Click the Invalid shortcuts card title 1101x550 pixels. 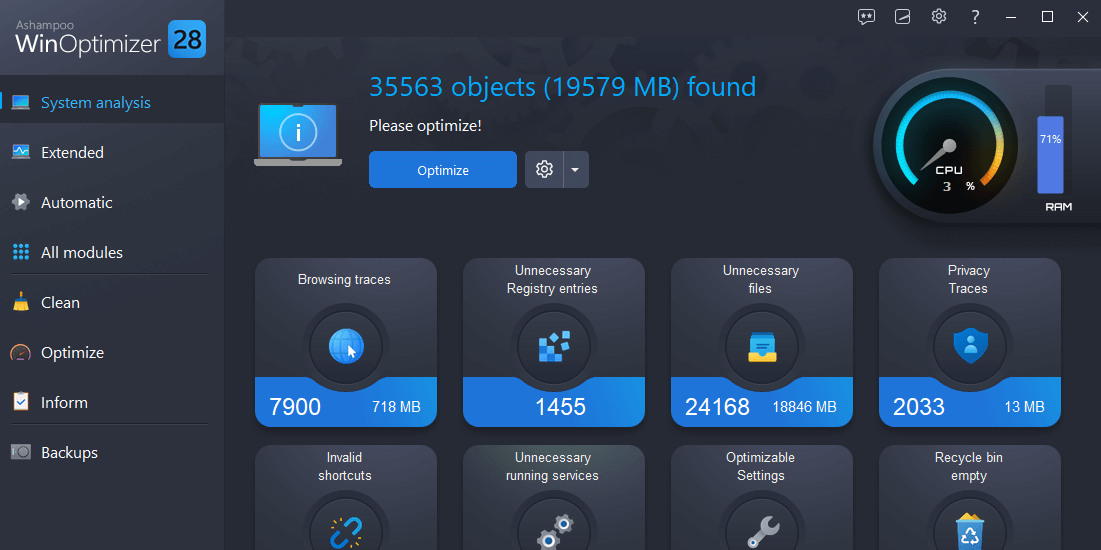click(344, 466)
